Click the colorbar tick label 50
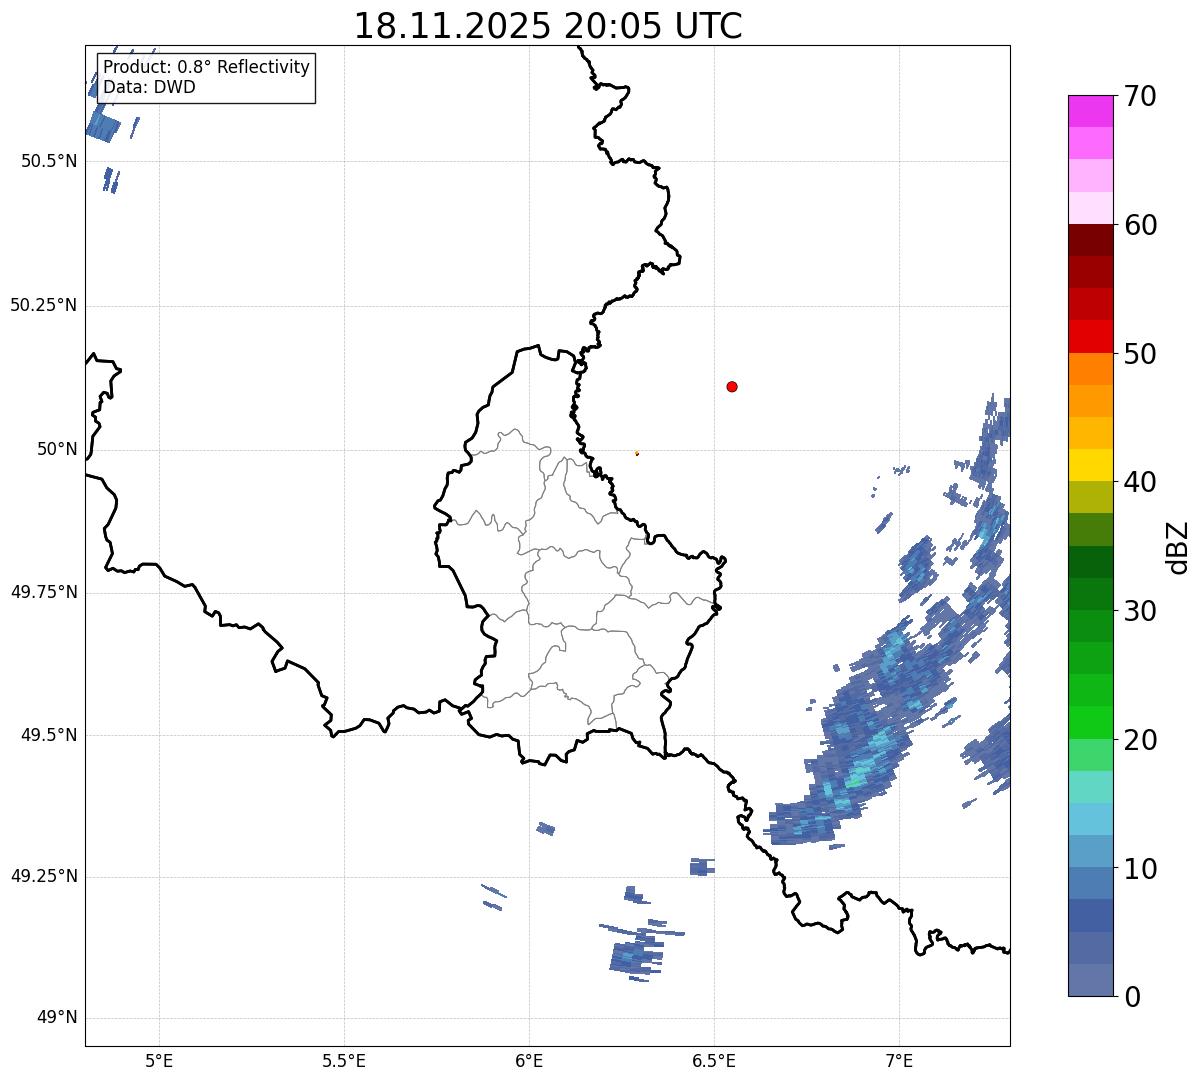 click(1140, 354)
